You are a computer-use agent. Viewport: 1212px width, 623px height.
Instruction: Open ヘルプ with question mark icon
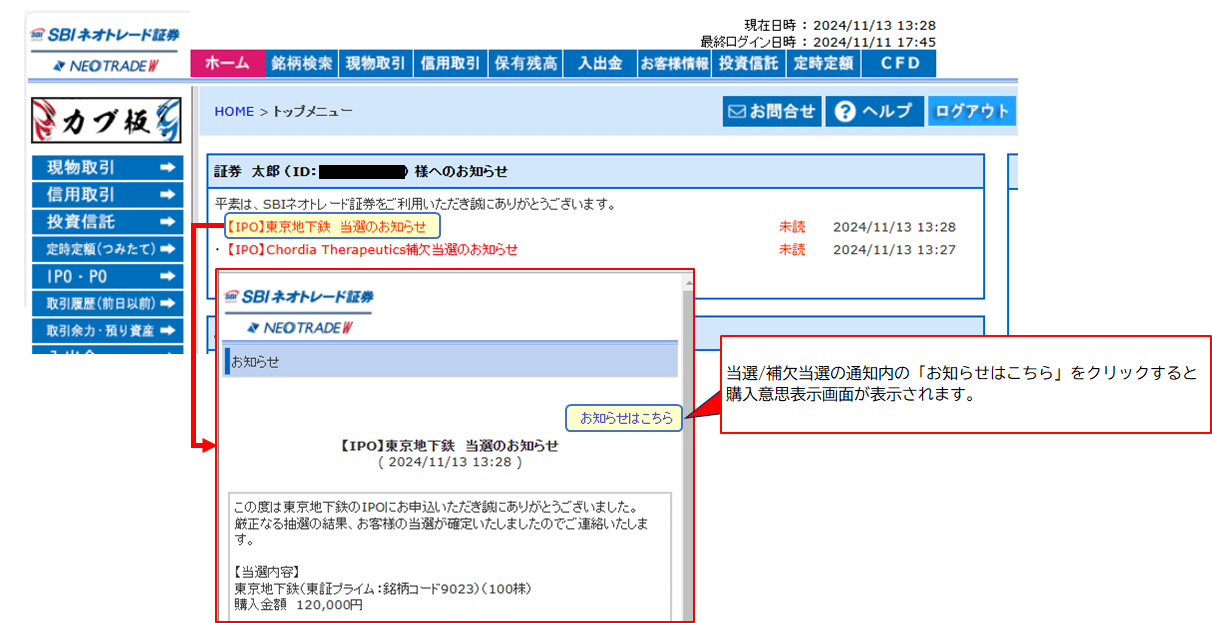(873, 112)
